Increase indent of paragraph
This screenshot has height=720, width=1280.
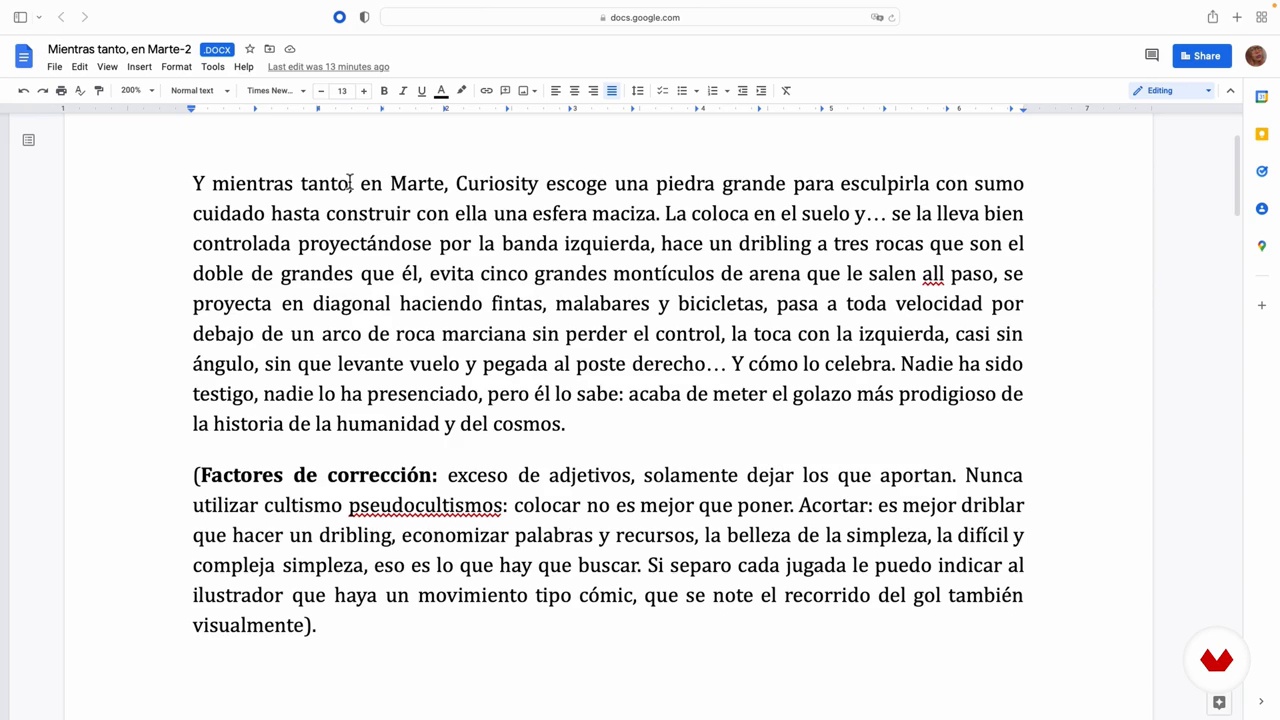coord(761,91)
